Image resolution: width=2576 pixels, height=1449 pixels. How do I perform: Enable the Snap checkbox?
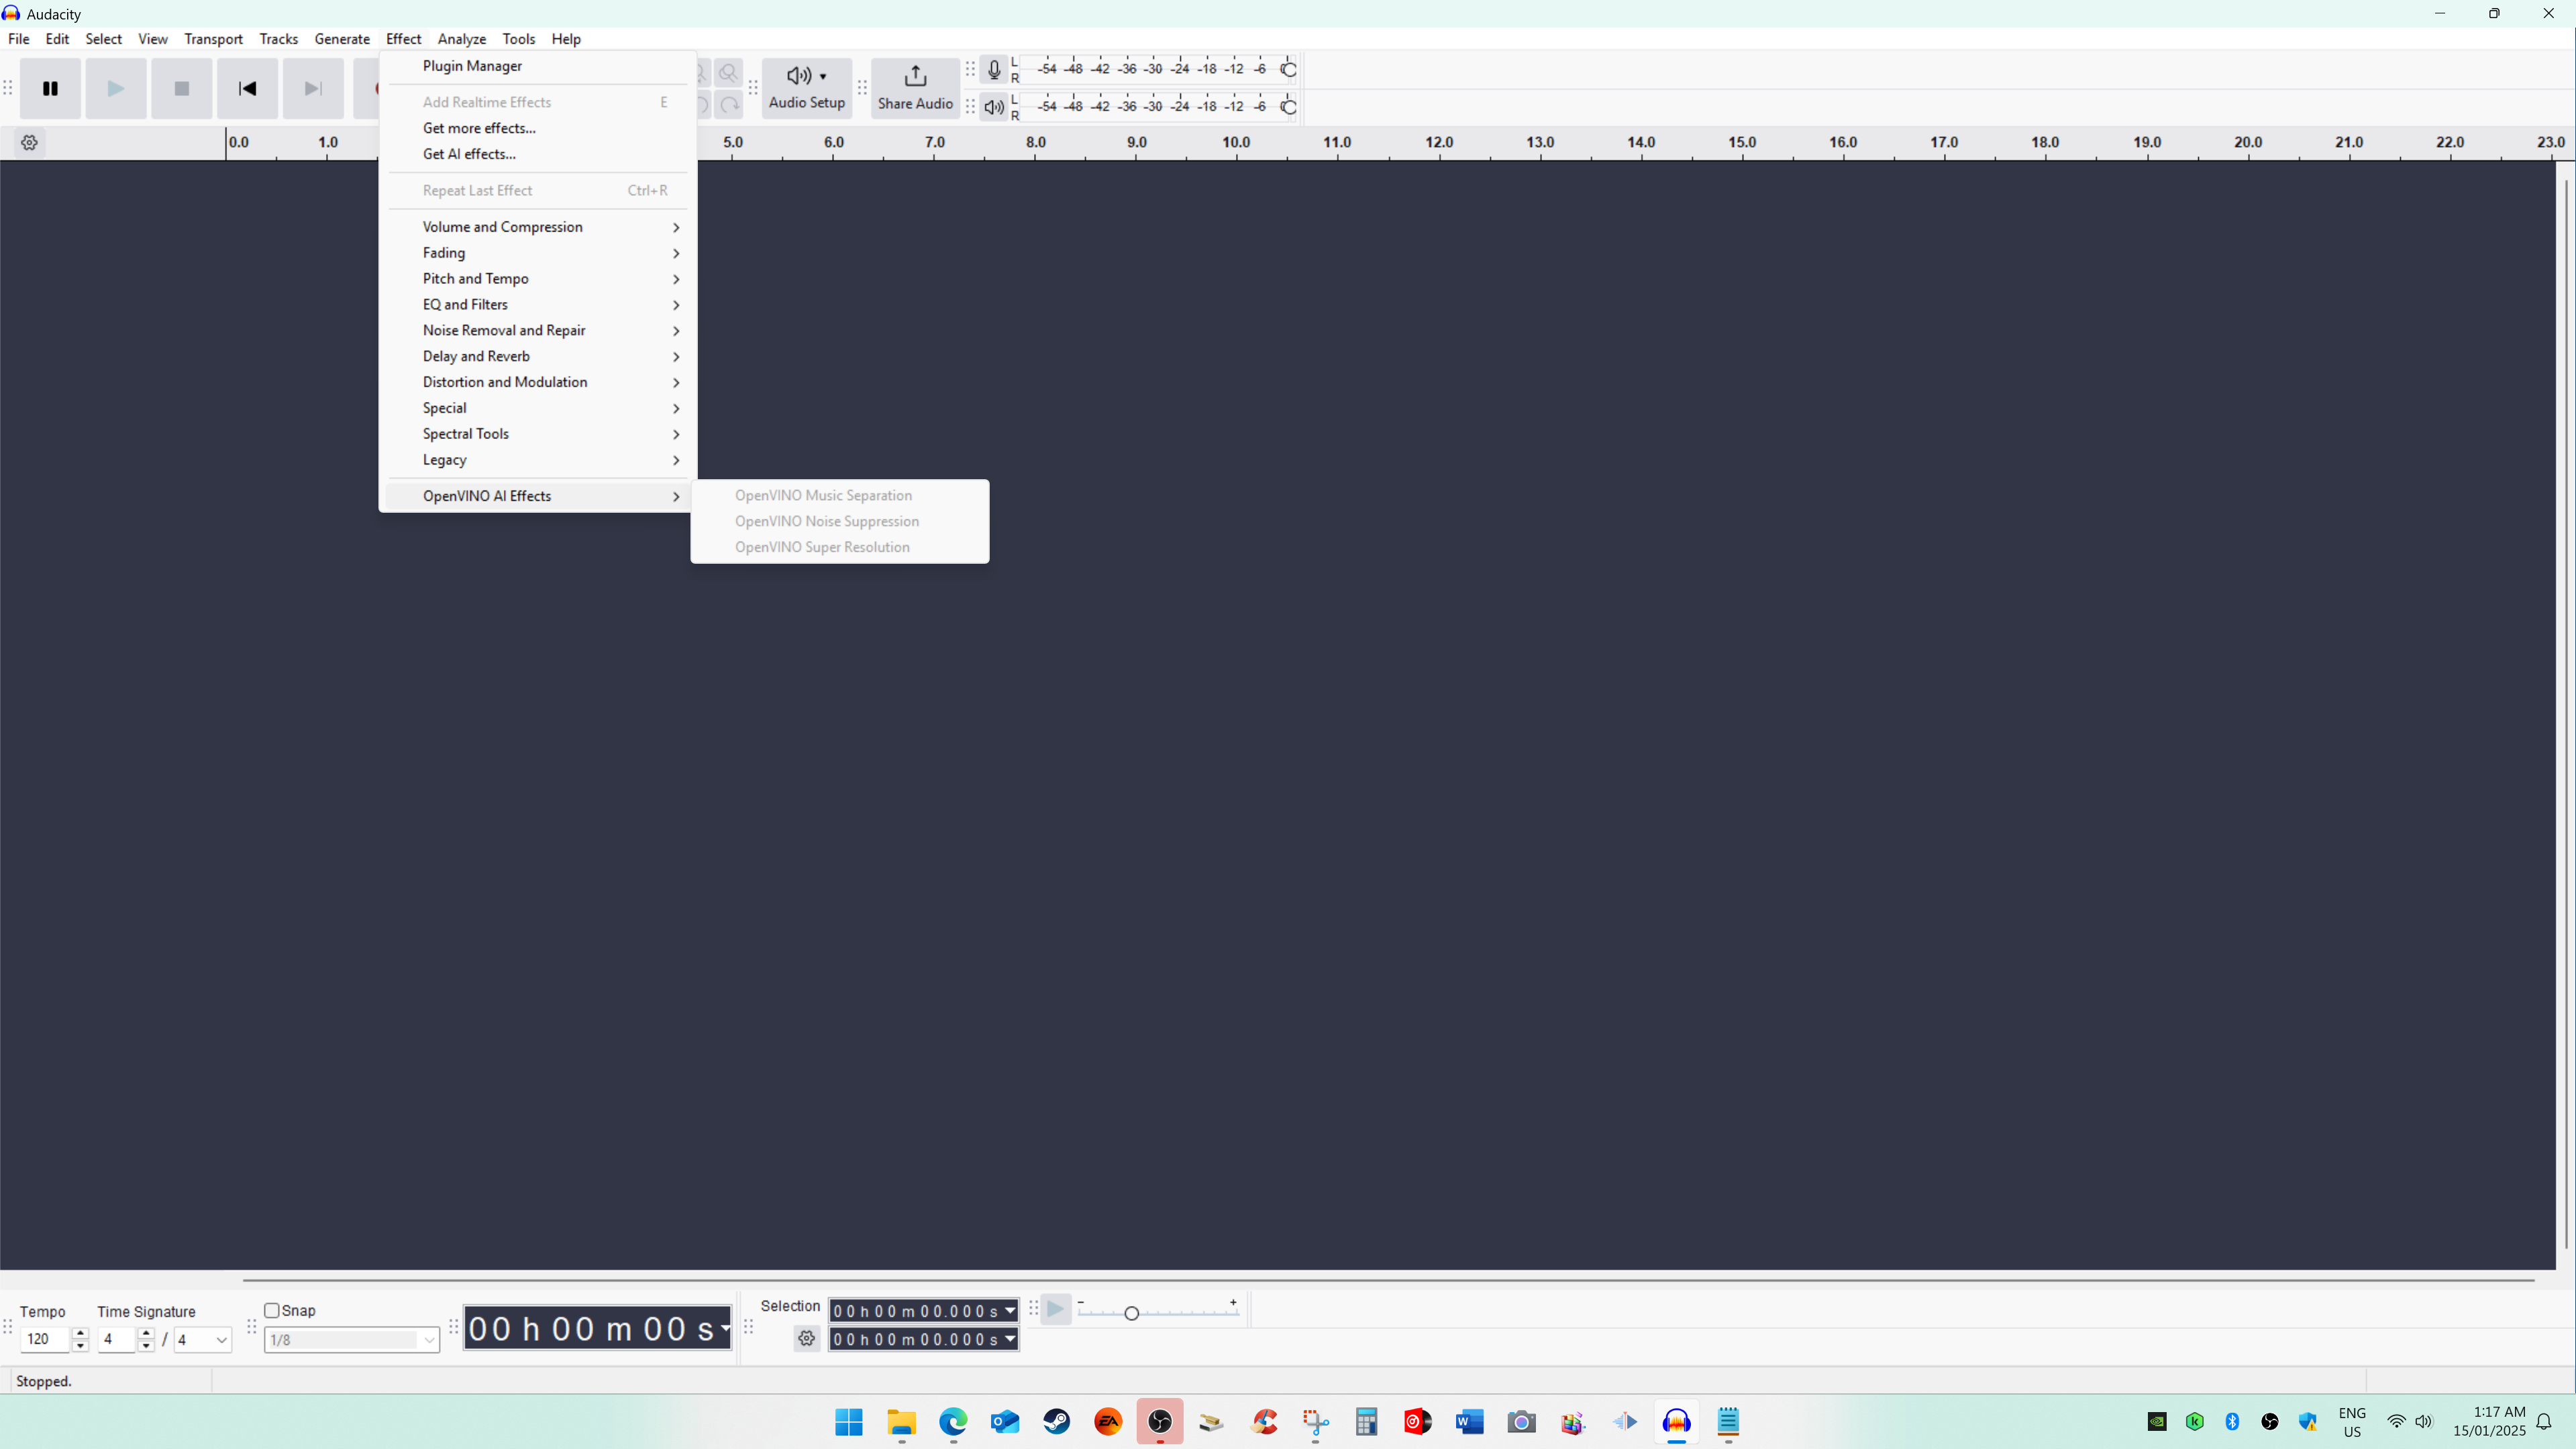point(272,1310)
